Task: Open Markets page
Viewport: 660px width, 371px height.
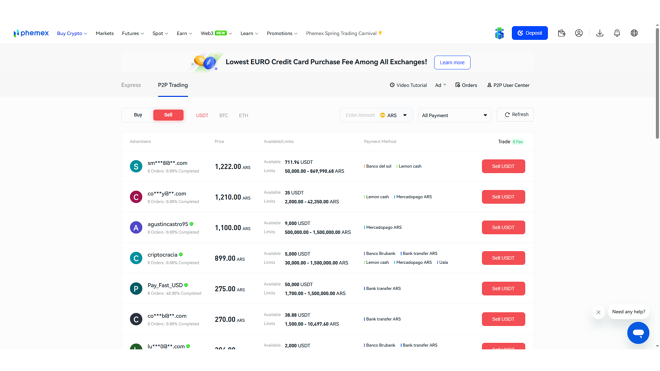Action: 104,33
